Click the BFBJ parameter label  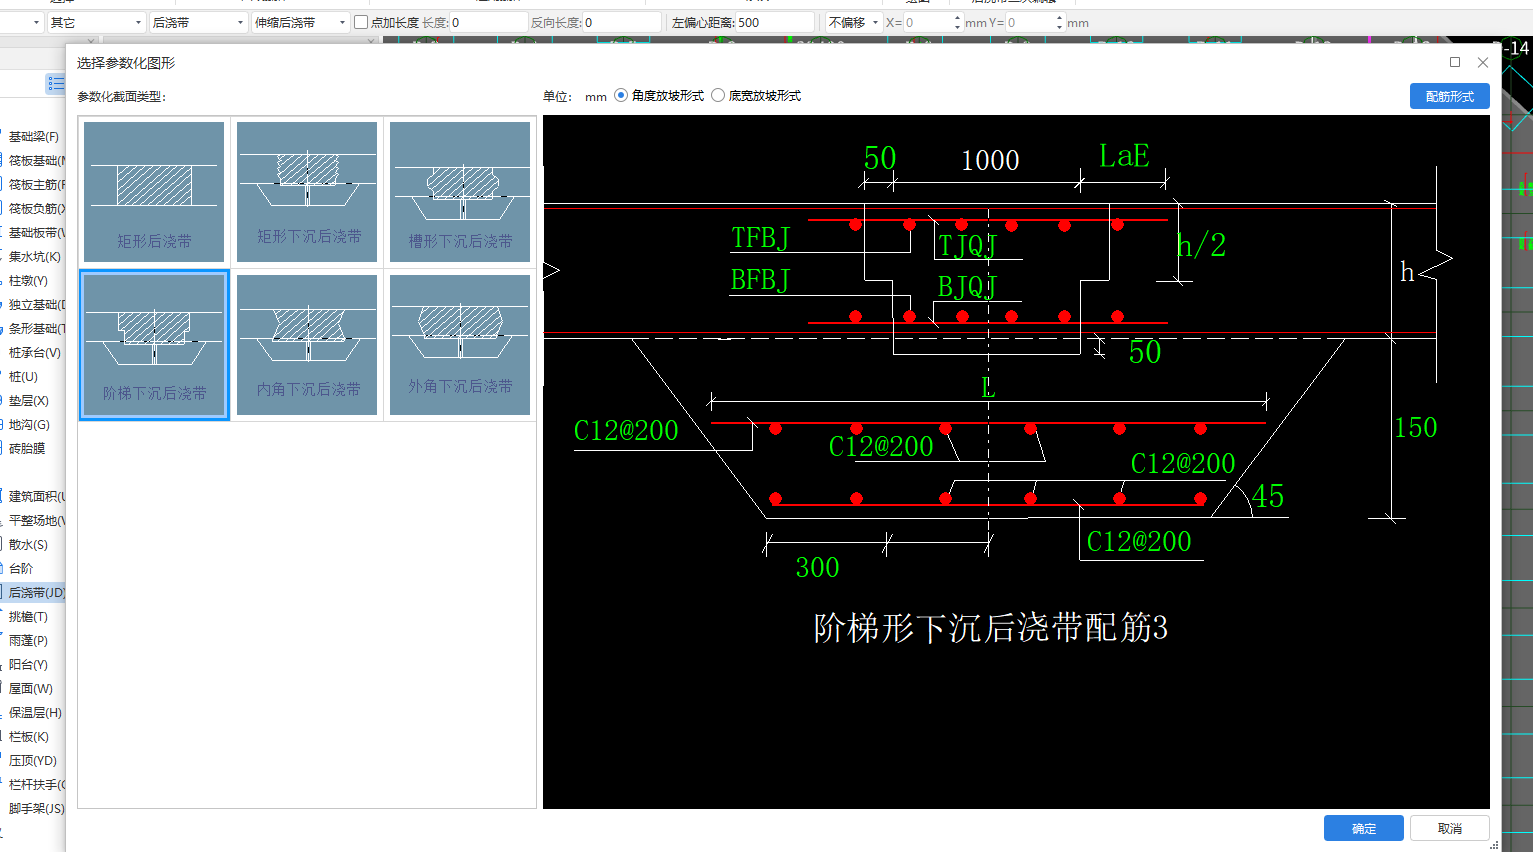760,280
